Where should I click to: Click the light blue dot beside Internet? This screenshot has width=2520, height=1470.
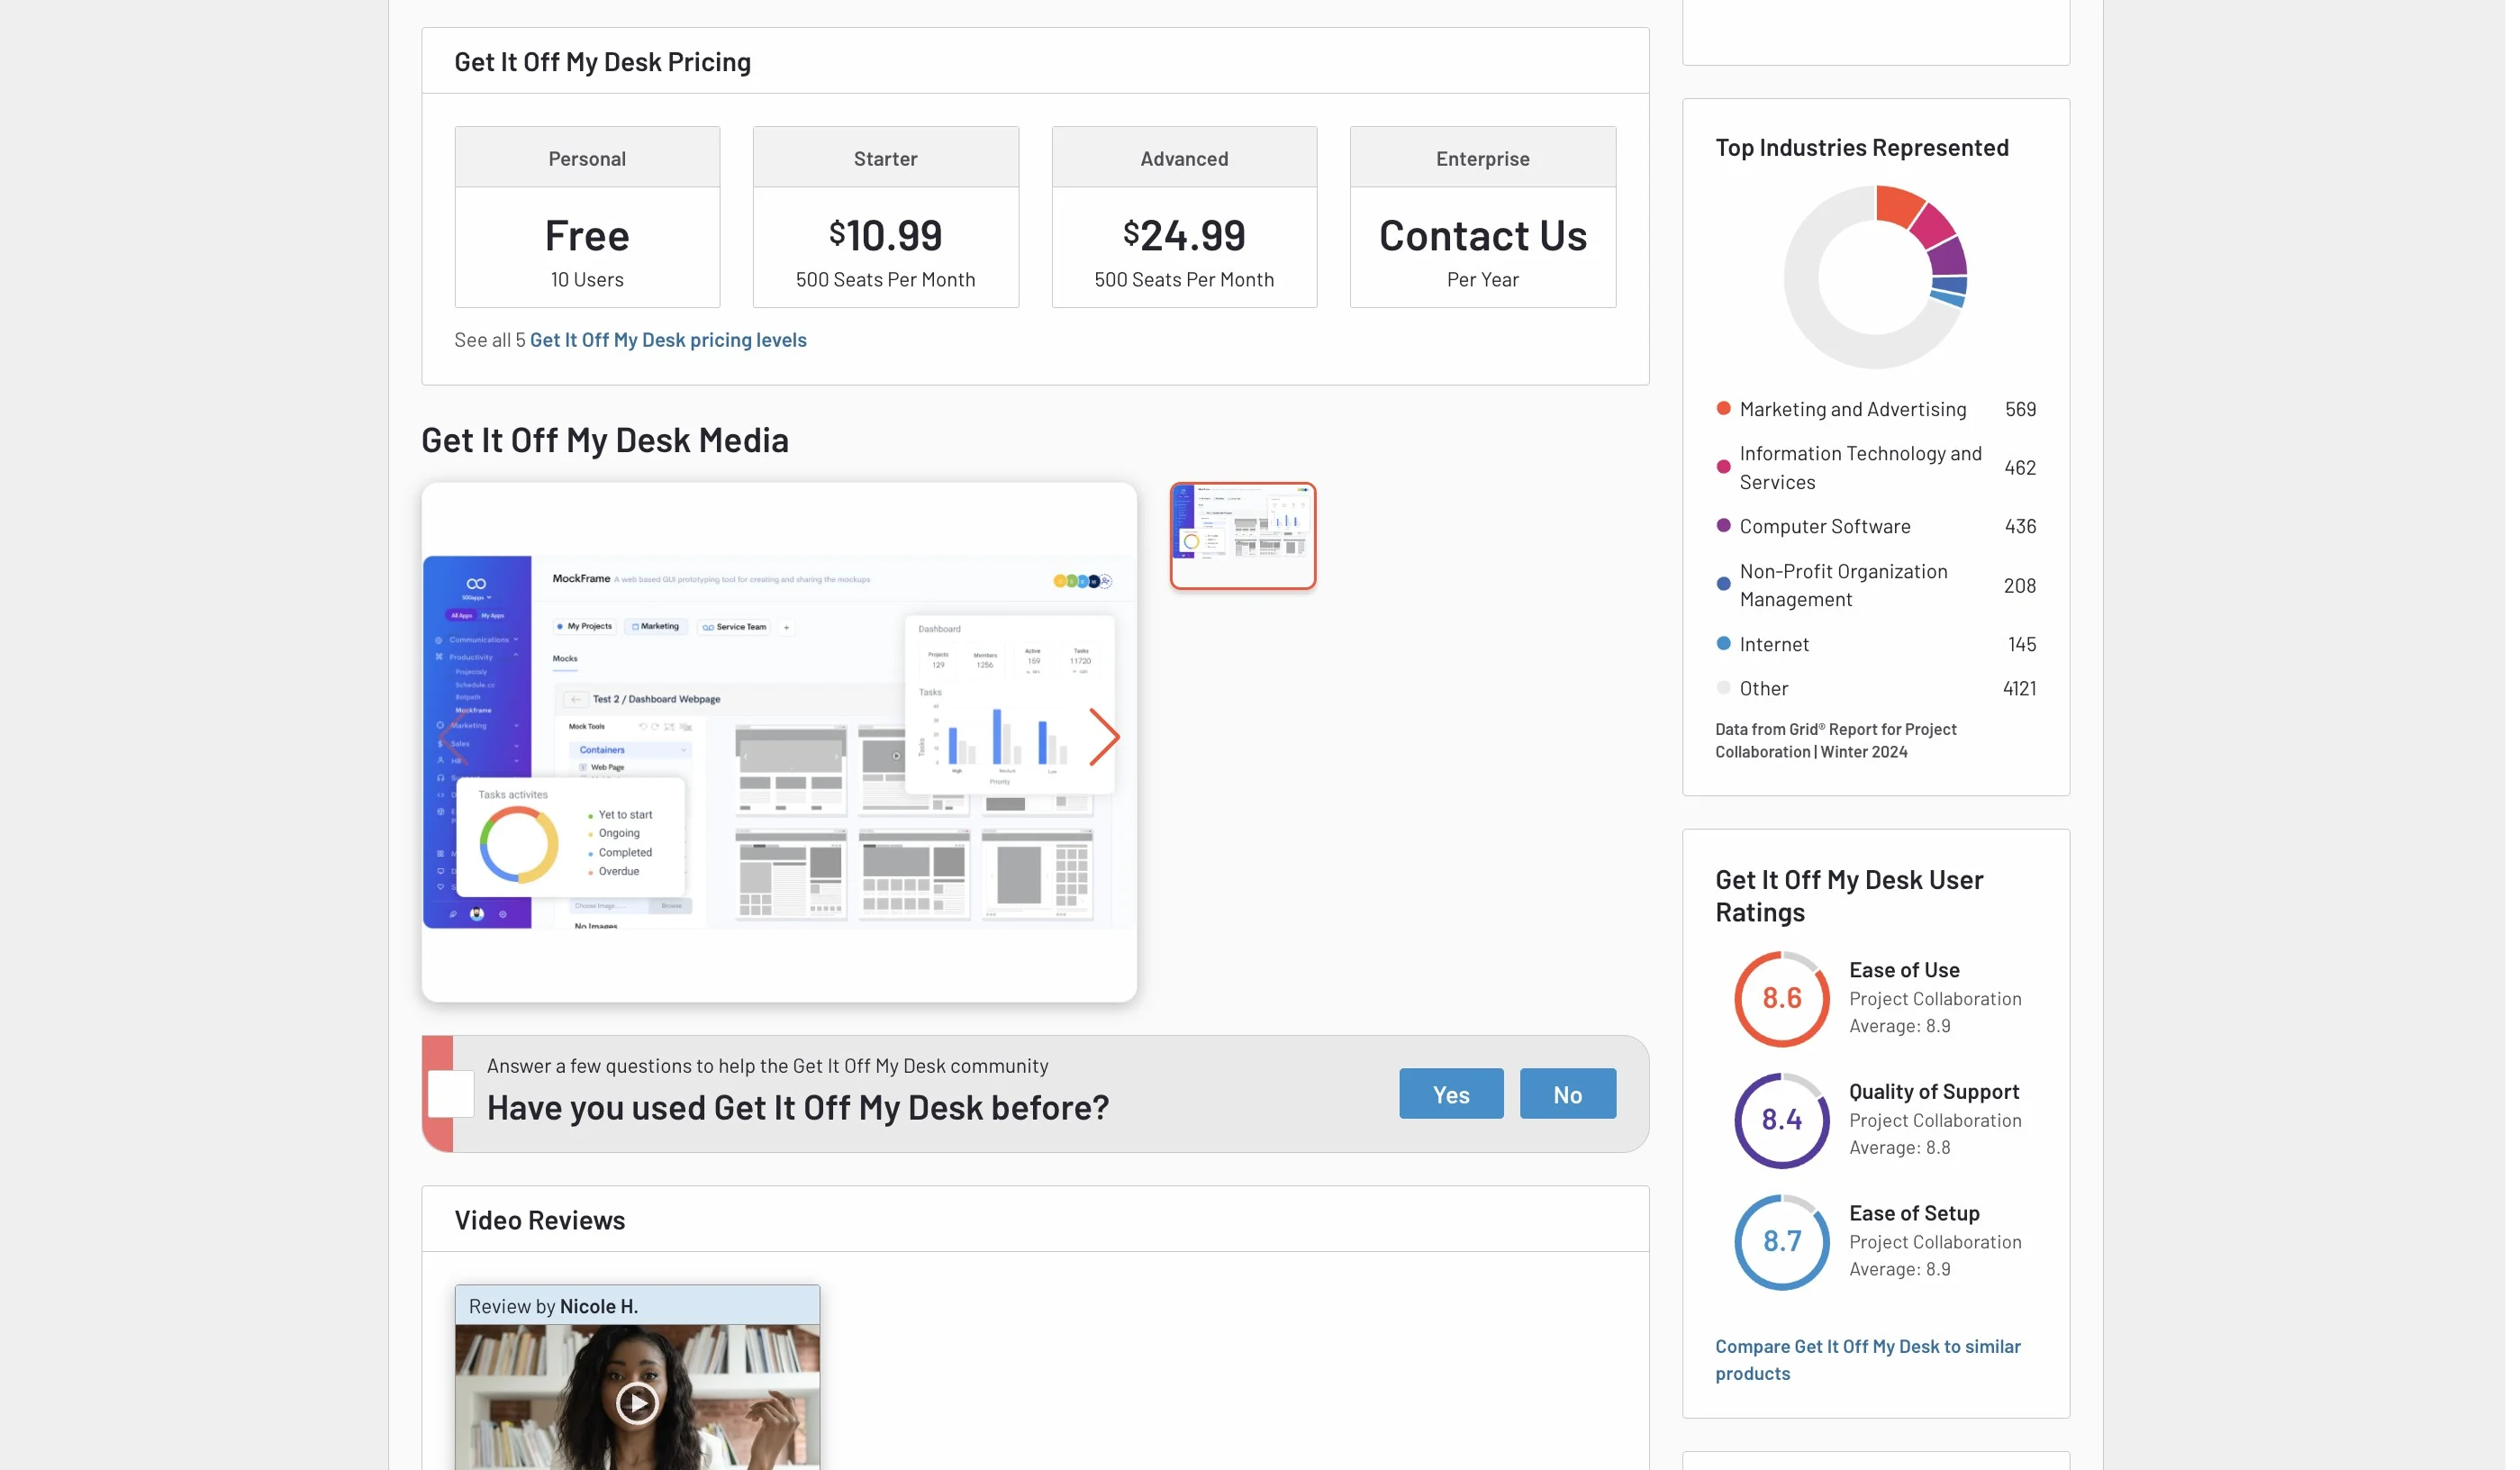[x=1723, y=644]
